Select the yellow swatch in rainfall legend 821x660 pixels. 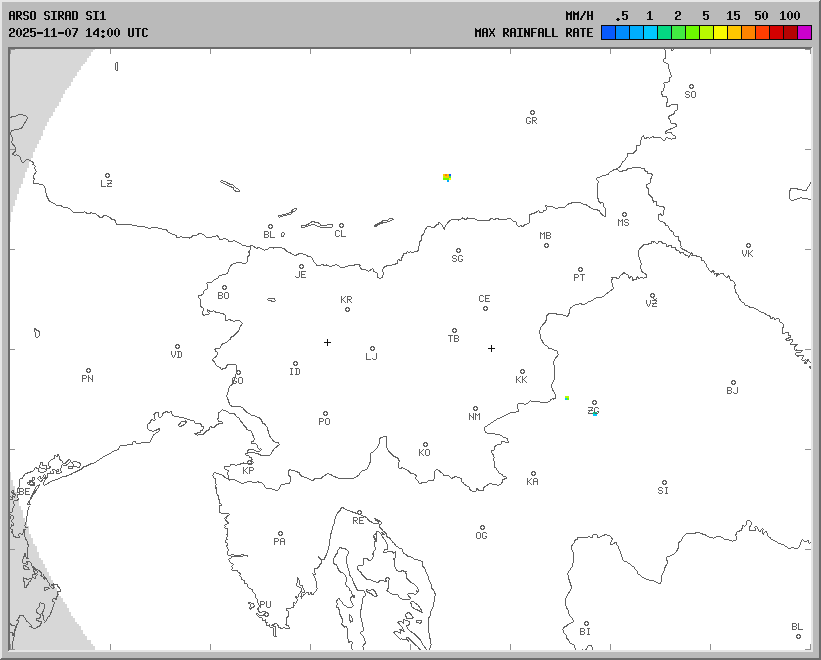(720, 33)
